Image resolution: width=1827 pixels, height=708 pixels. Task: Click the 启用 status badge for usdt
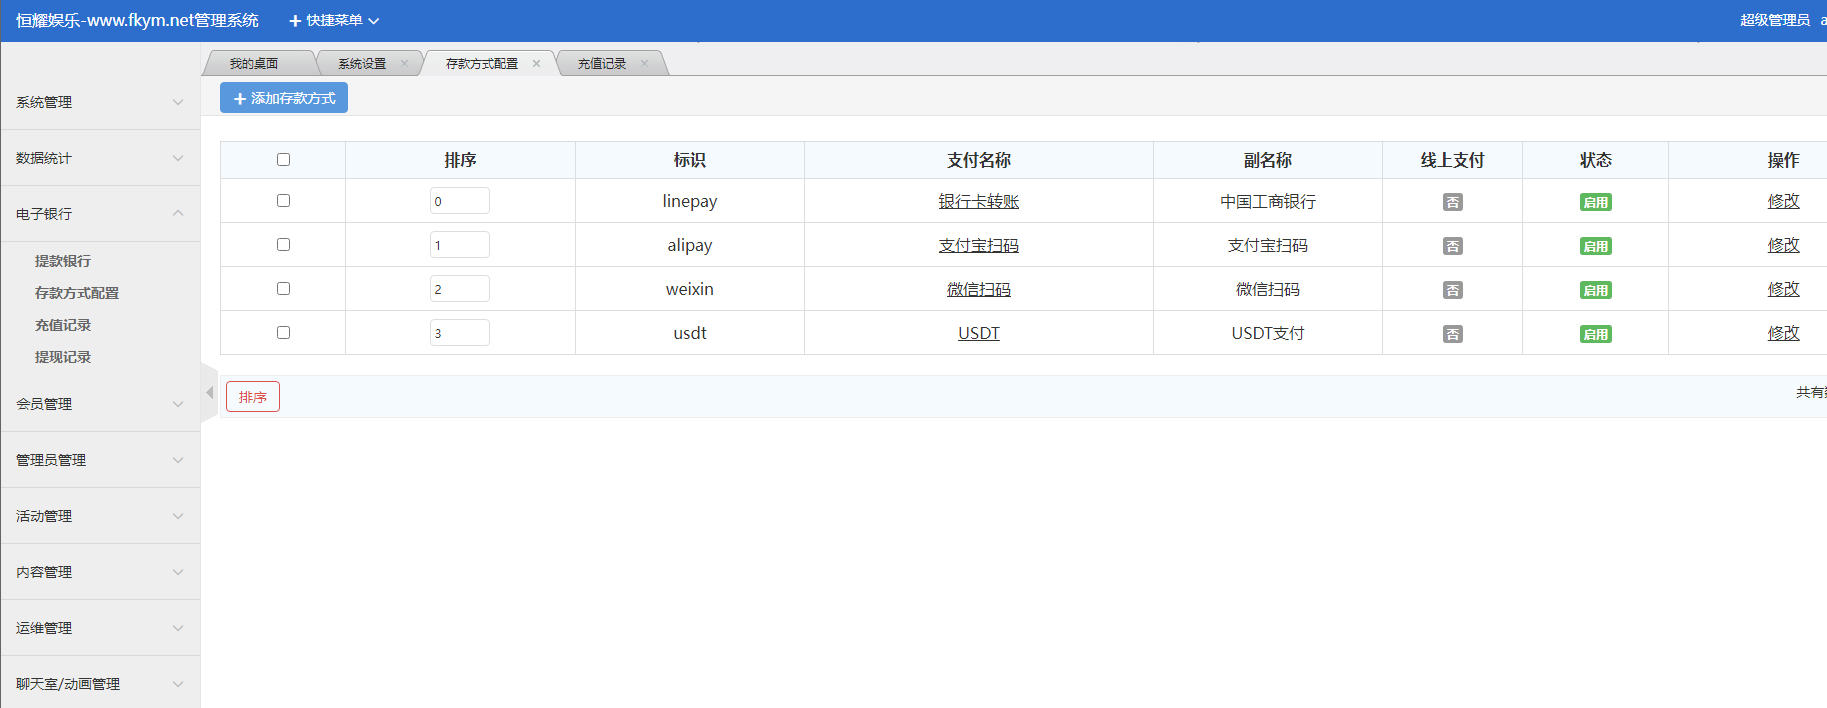coord(1595,334)
